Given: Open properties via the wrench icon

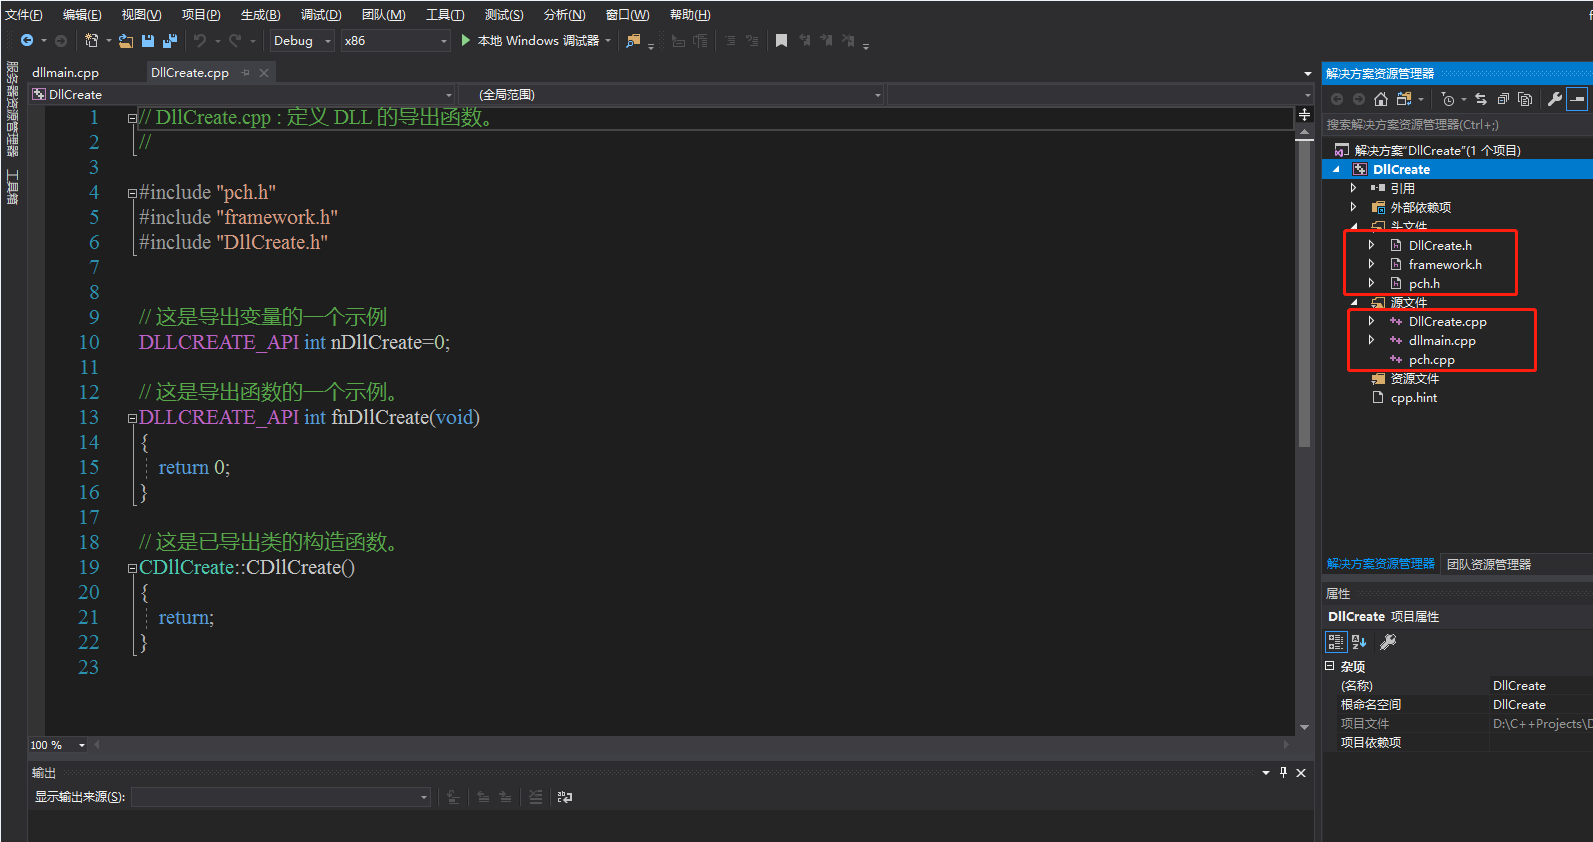Looking at the screenshot, I should (x=1554, y=99).
